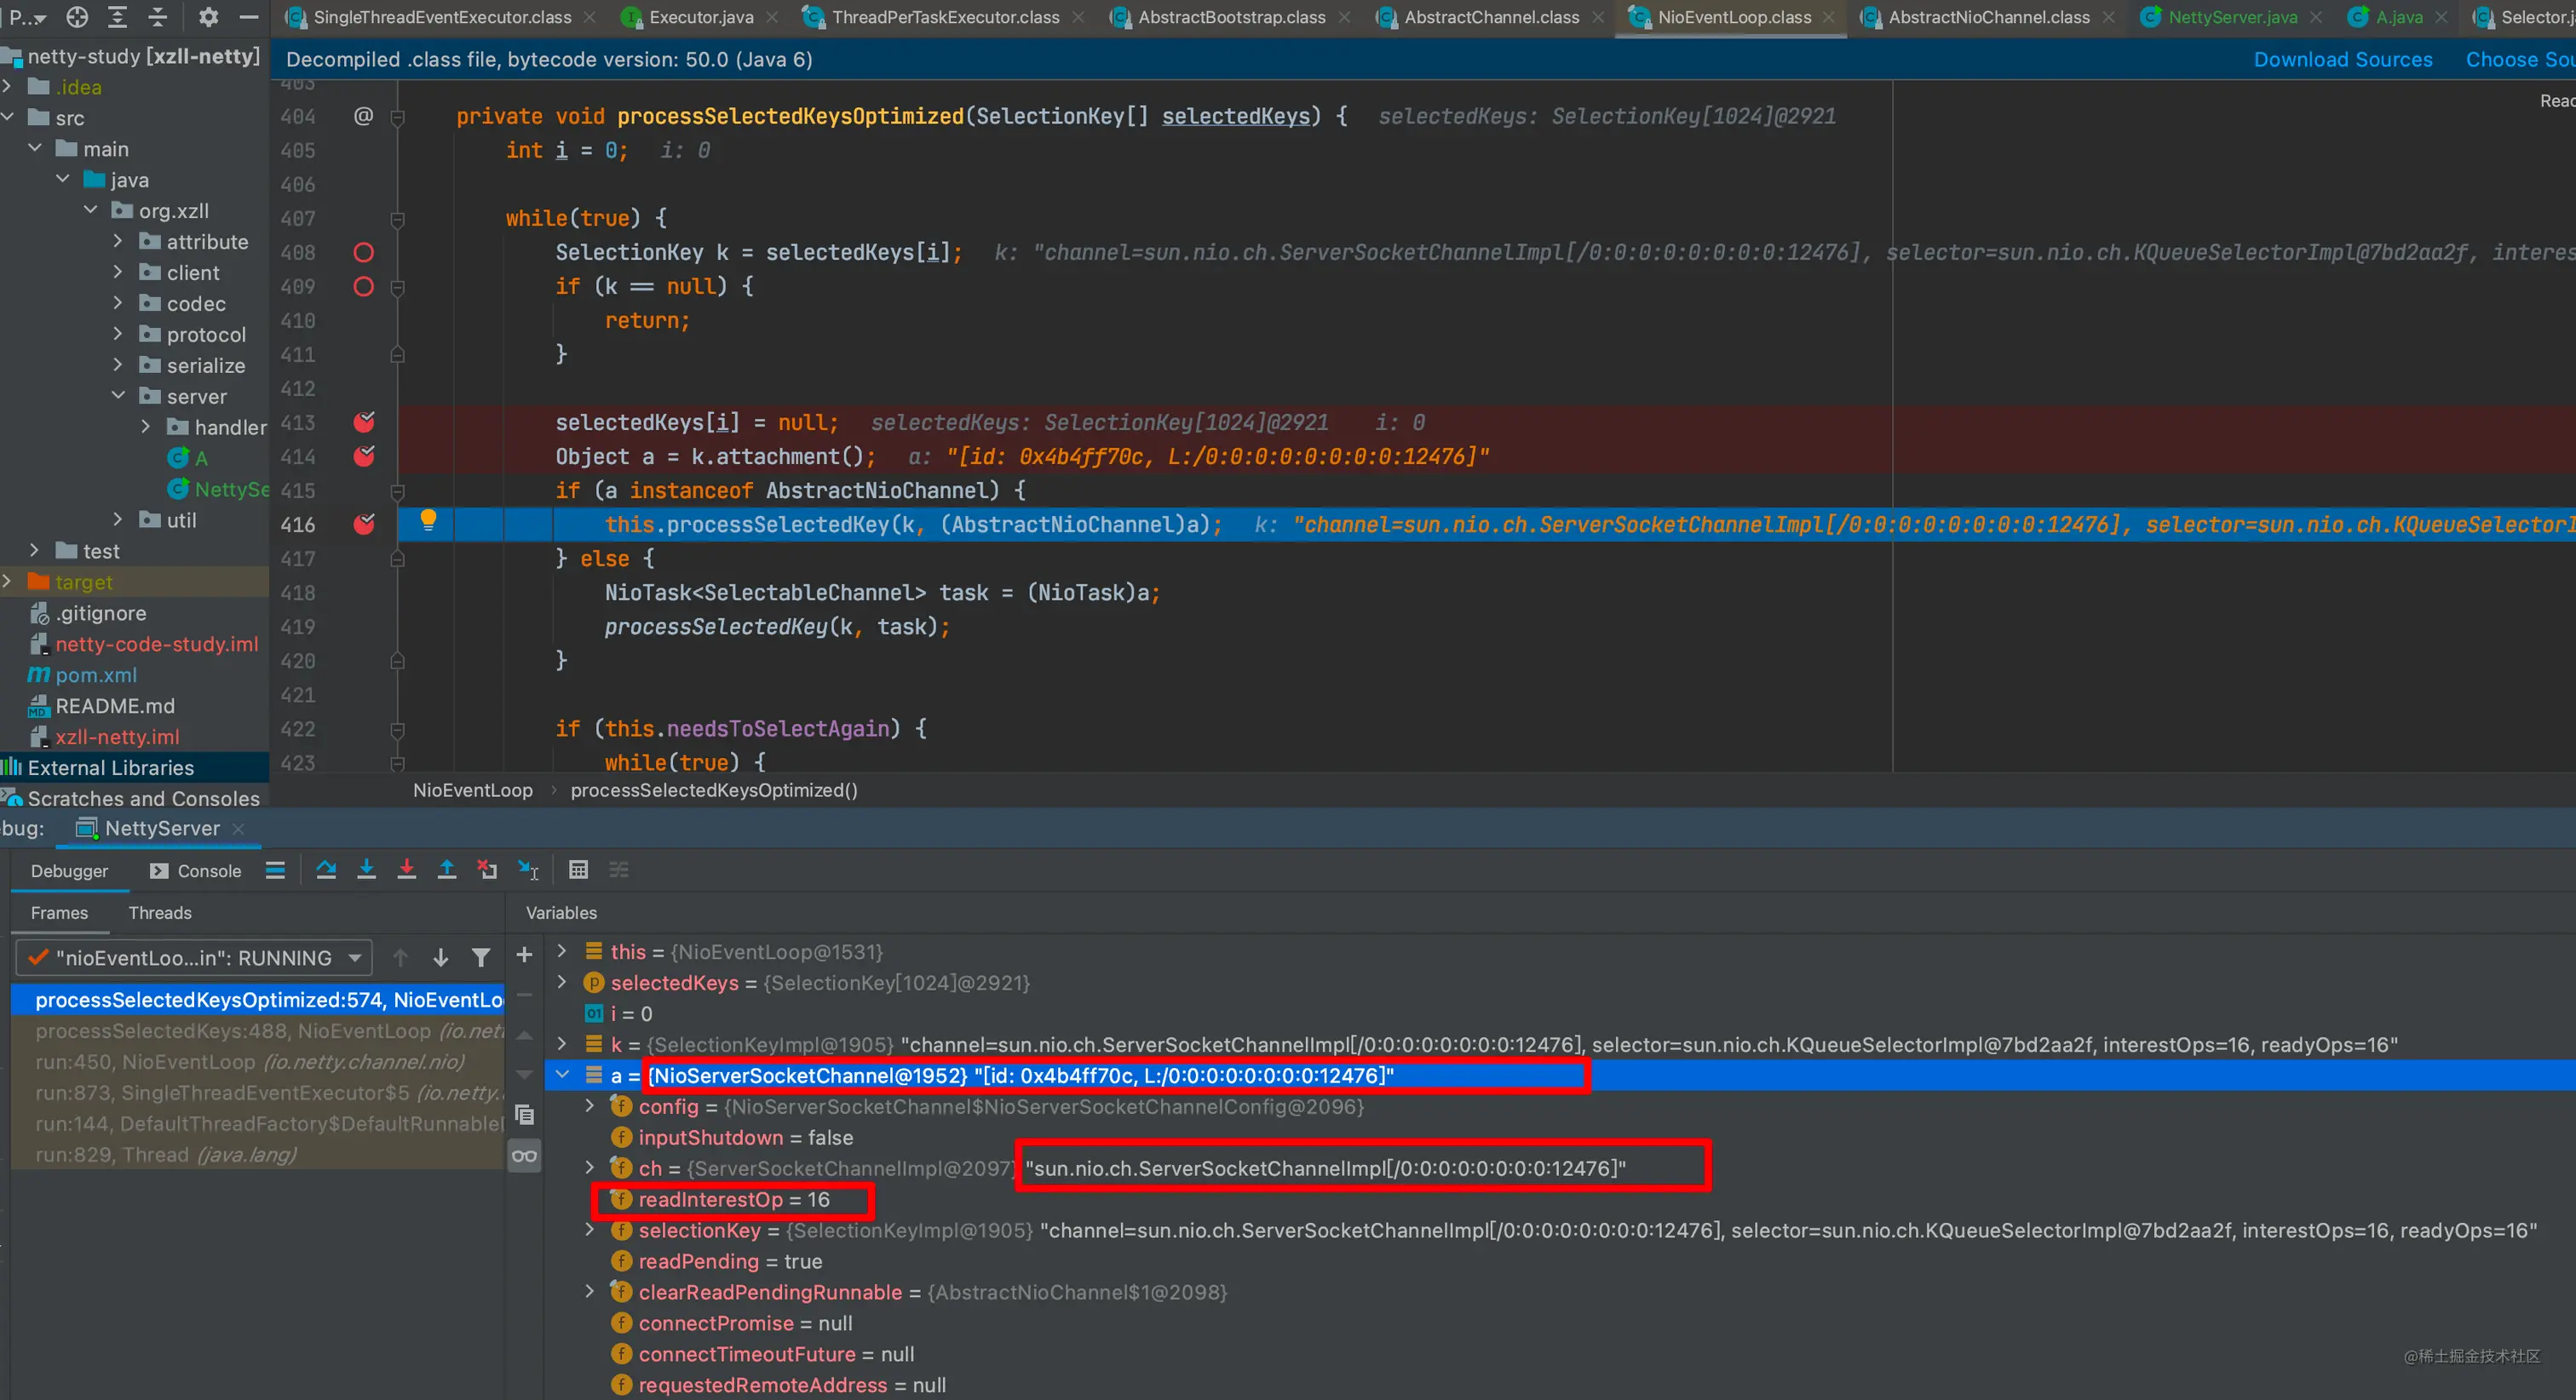The width and height of the screenshot is (2576, 1400).
Task: Collapse the 'a' variable node
Action: [x=562, y=1075]
